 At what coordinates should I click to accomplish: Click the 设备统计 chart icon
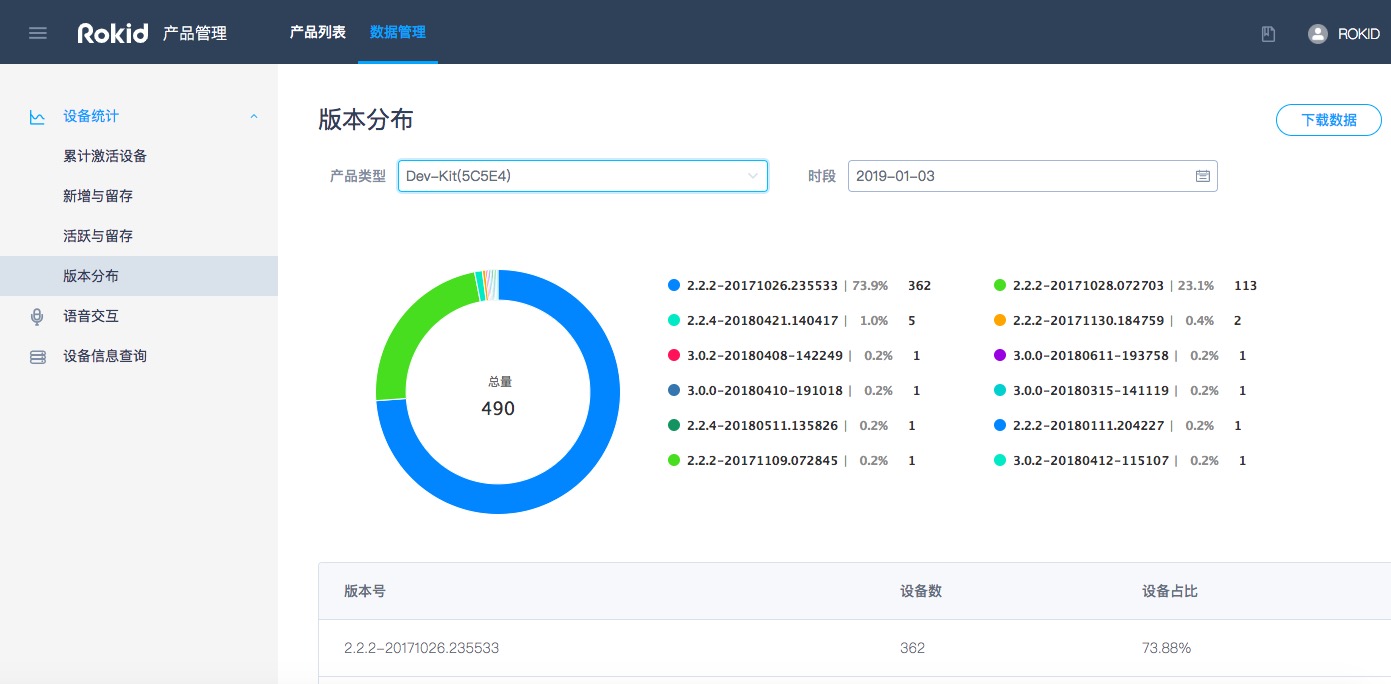(38, 117)
